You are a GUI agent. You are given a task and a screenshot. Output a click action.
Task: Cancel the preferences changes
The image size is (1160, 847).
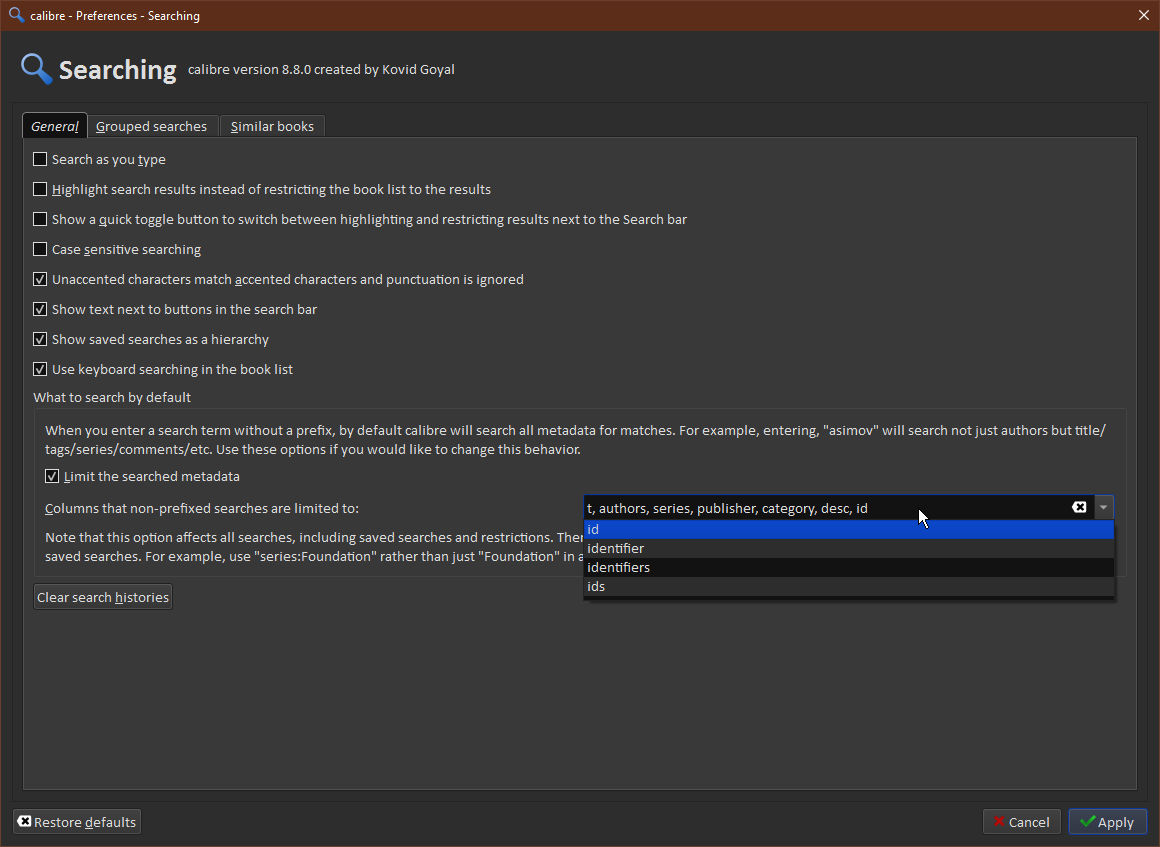(1022, 822)
